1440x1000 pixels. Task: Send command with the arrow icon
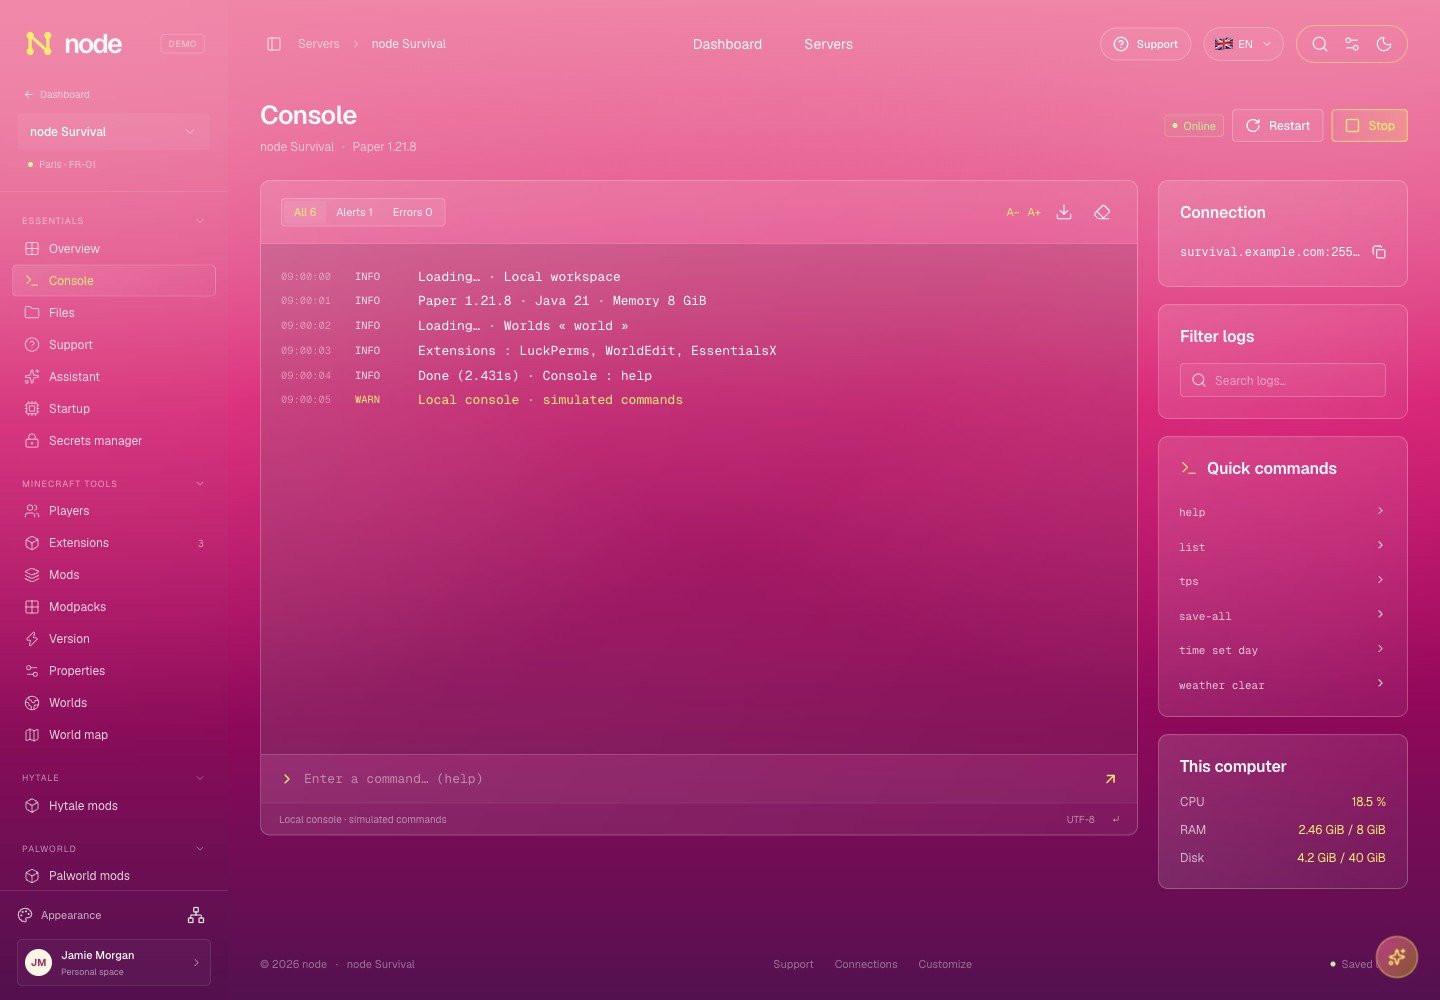[x=1110, y=779]
